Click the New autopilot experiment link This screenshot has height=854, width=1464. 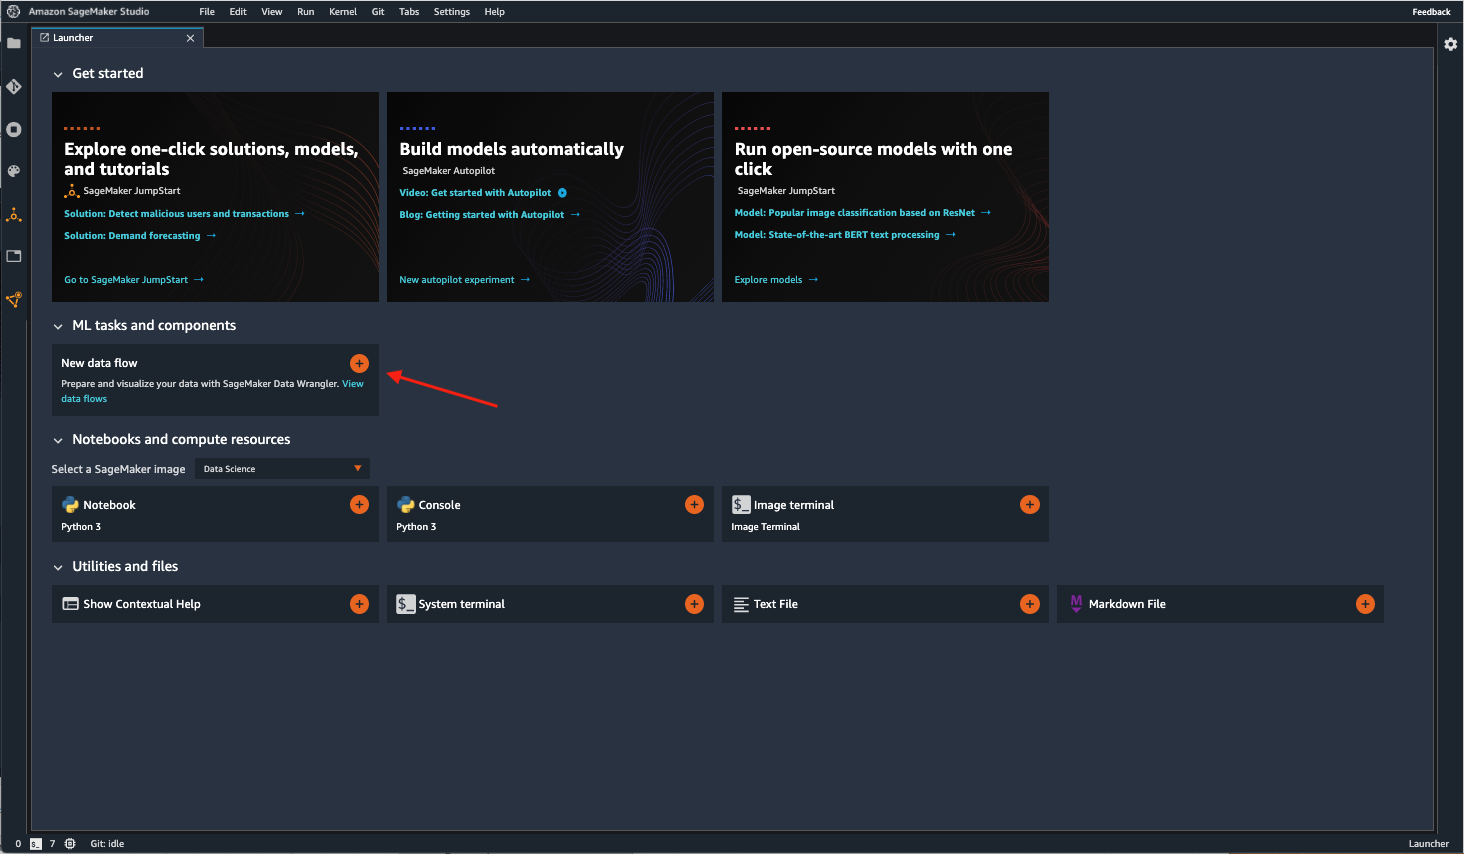(457, 280)
